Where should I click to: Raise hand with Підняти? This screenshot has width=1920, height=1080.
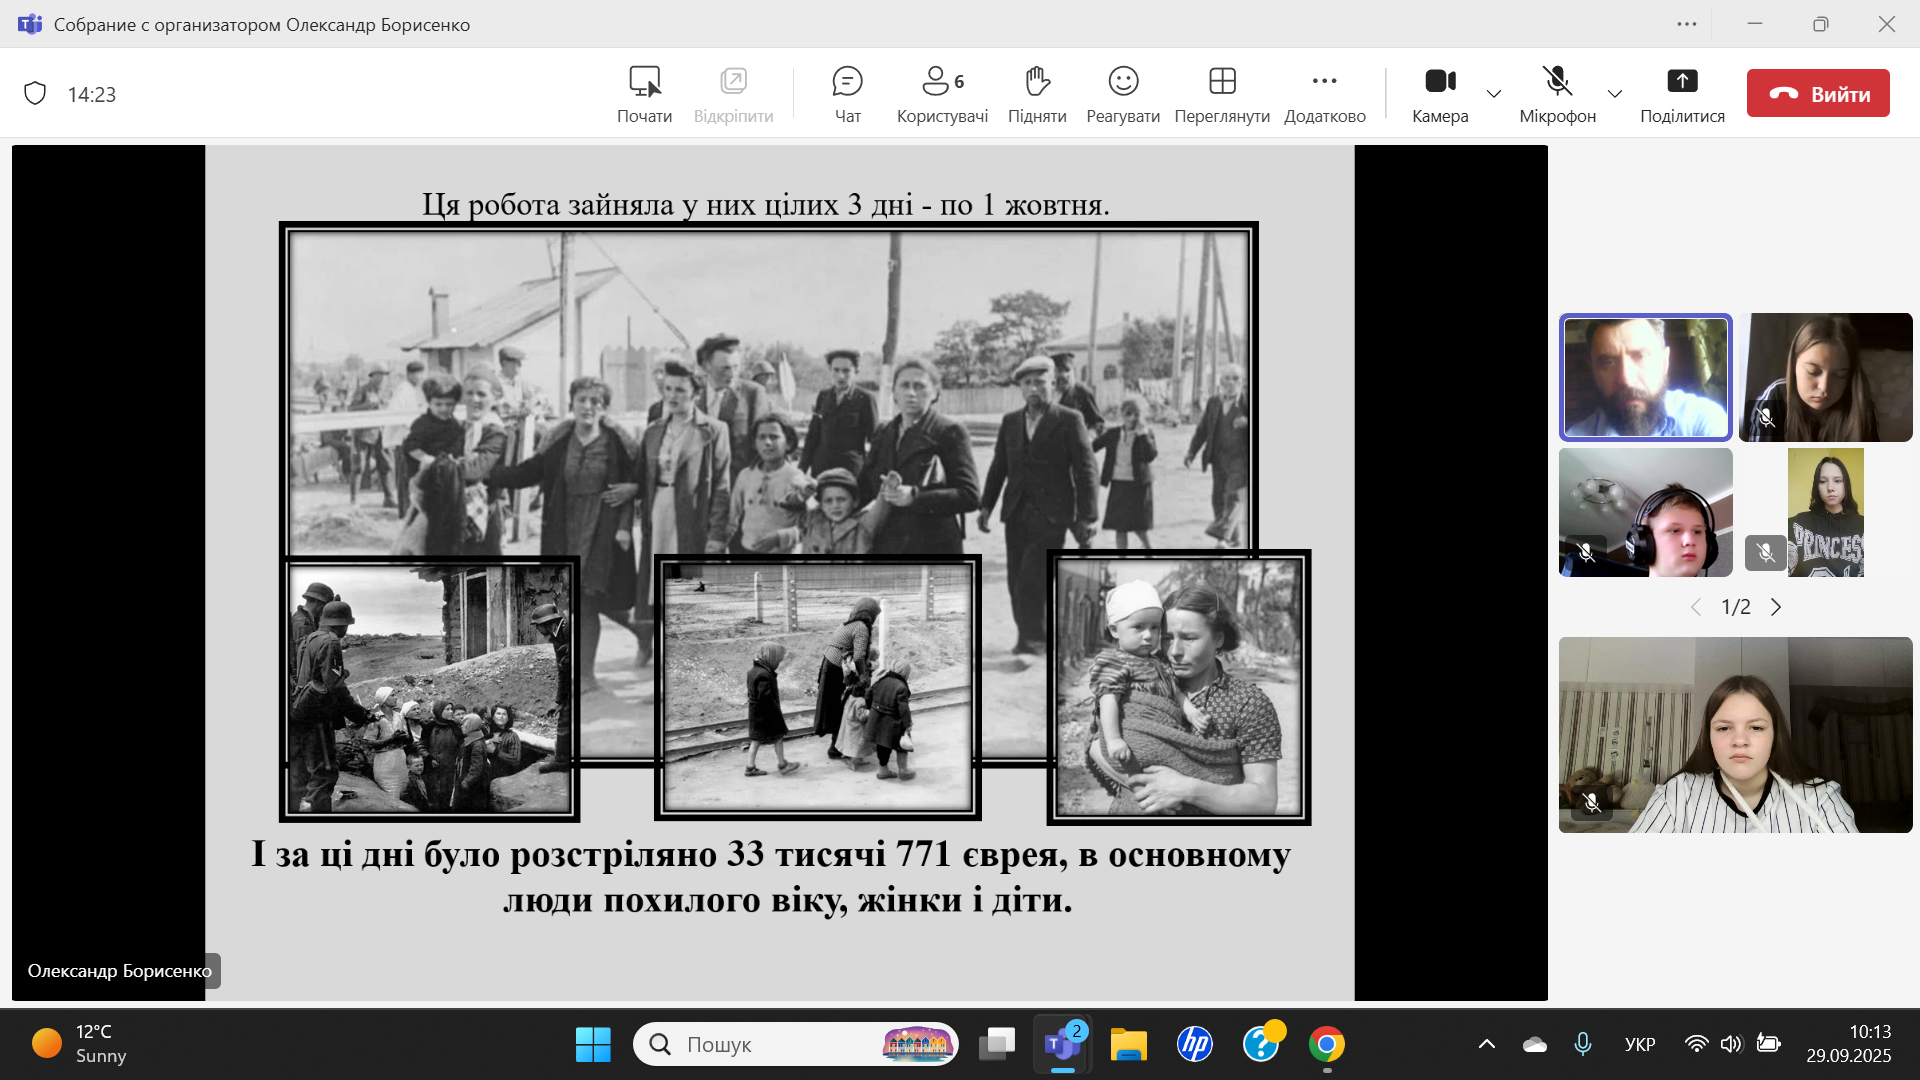pos(1037,94)
